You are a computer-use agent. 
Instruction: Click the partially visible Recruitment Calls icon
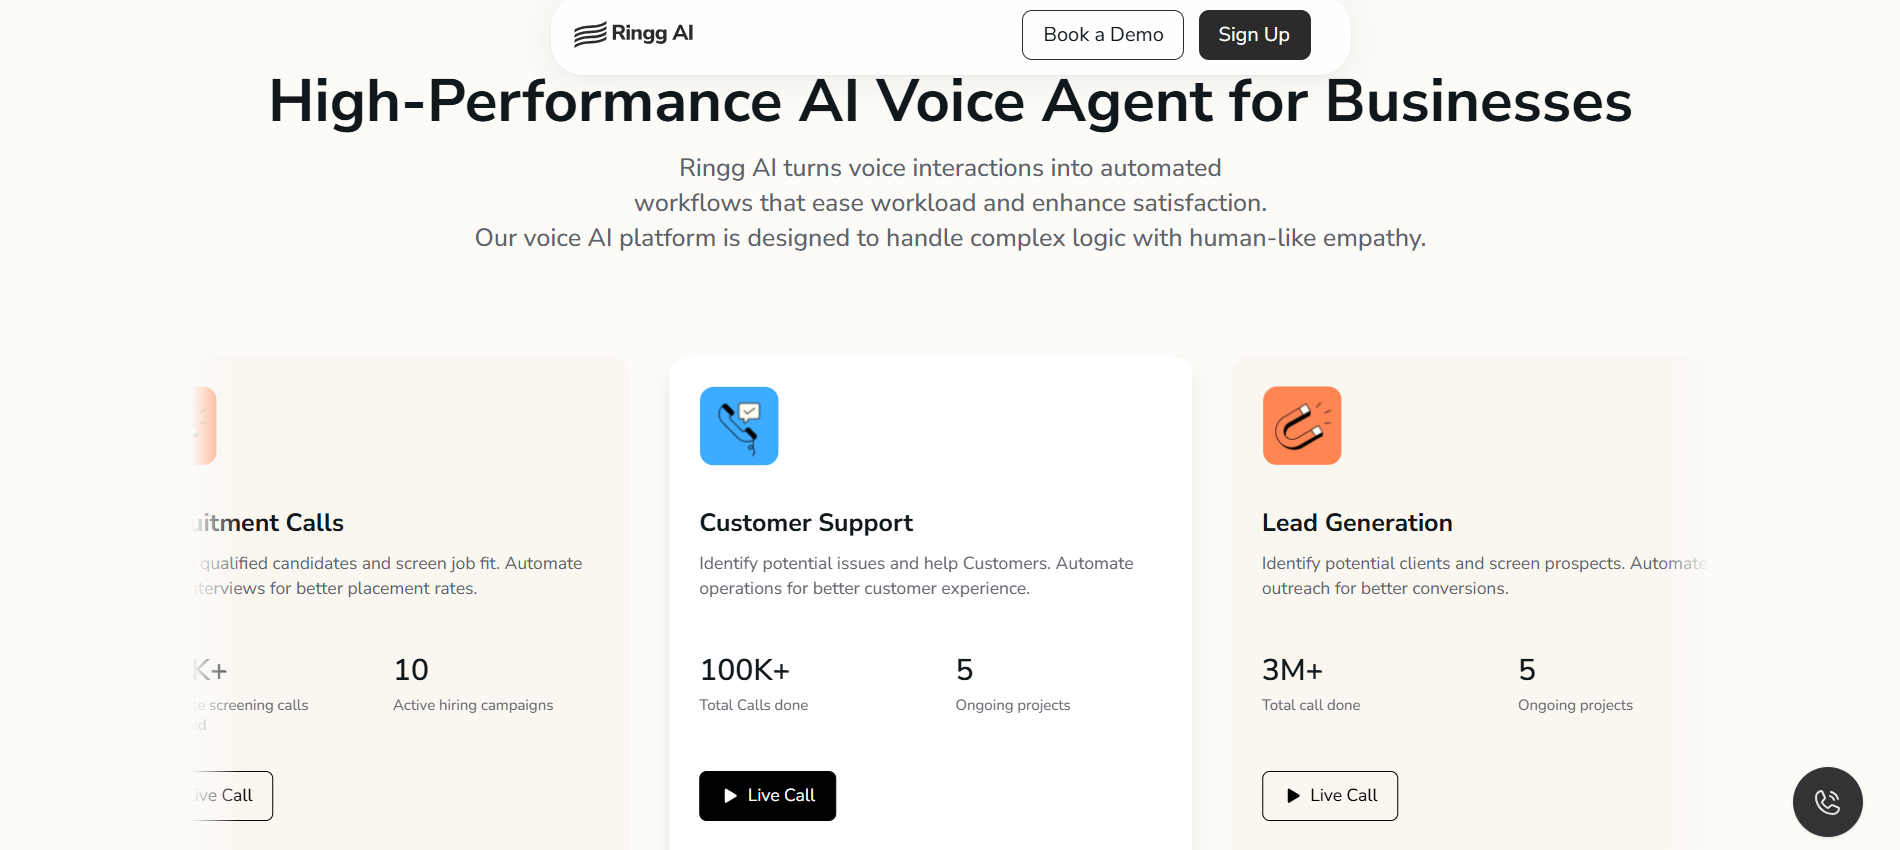(x=205, y=426)
